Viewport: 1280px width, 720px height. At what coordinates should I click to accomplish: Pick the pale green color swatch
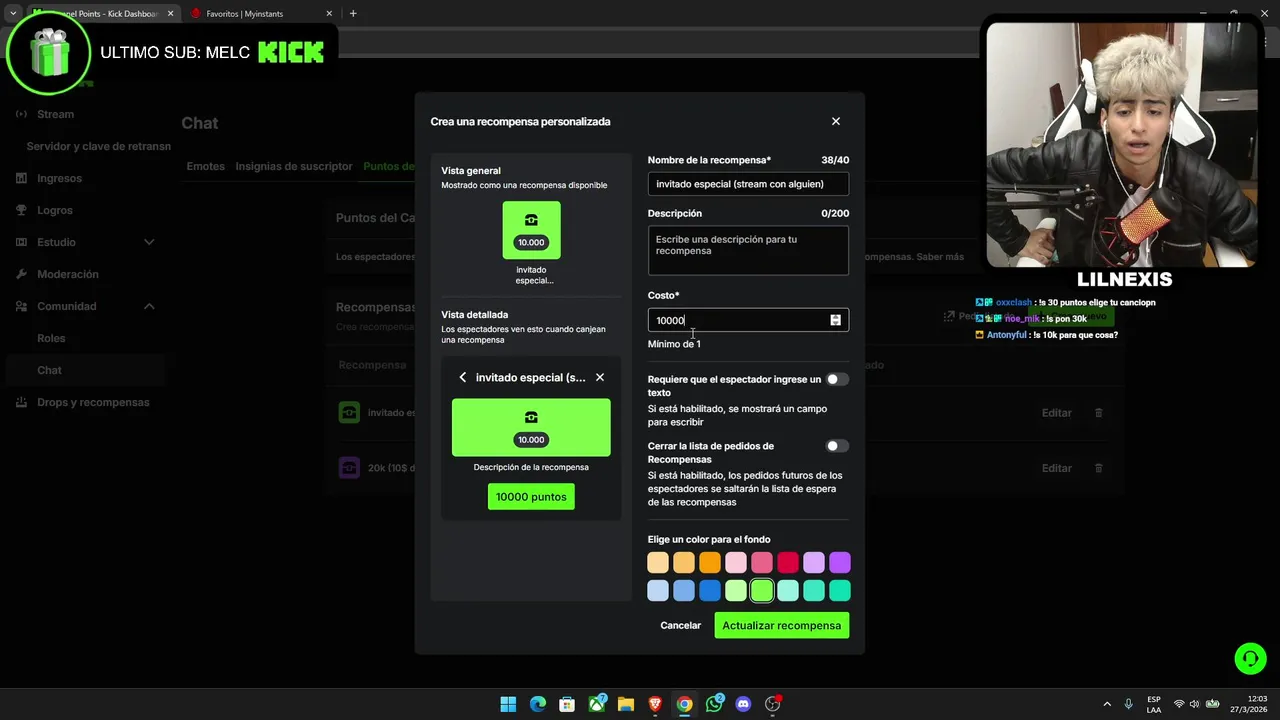pos(736,591)
